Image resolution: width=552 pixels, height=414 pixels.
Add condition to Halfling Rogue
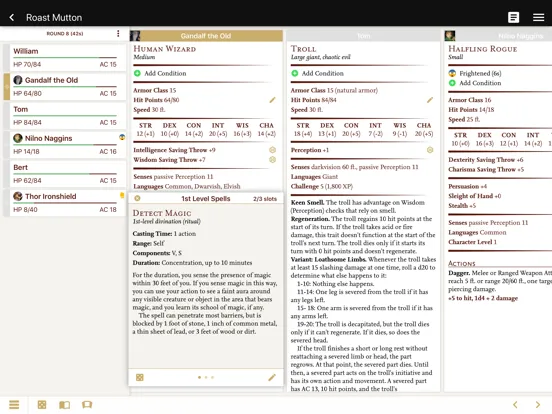click(475, 83)
